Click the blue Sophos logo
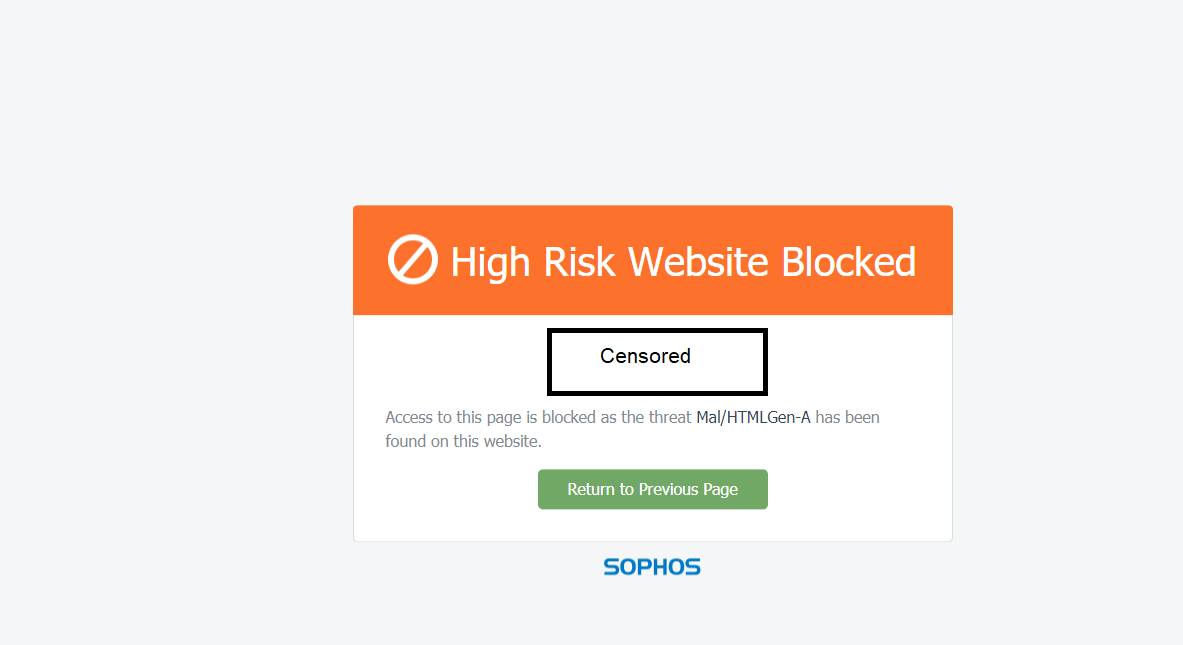The height and width of the screenshot is (645, 1183). 652,567
